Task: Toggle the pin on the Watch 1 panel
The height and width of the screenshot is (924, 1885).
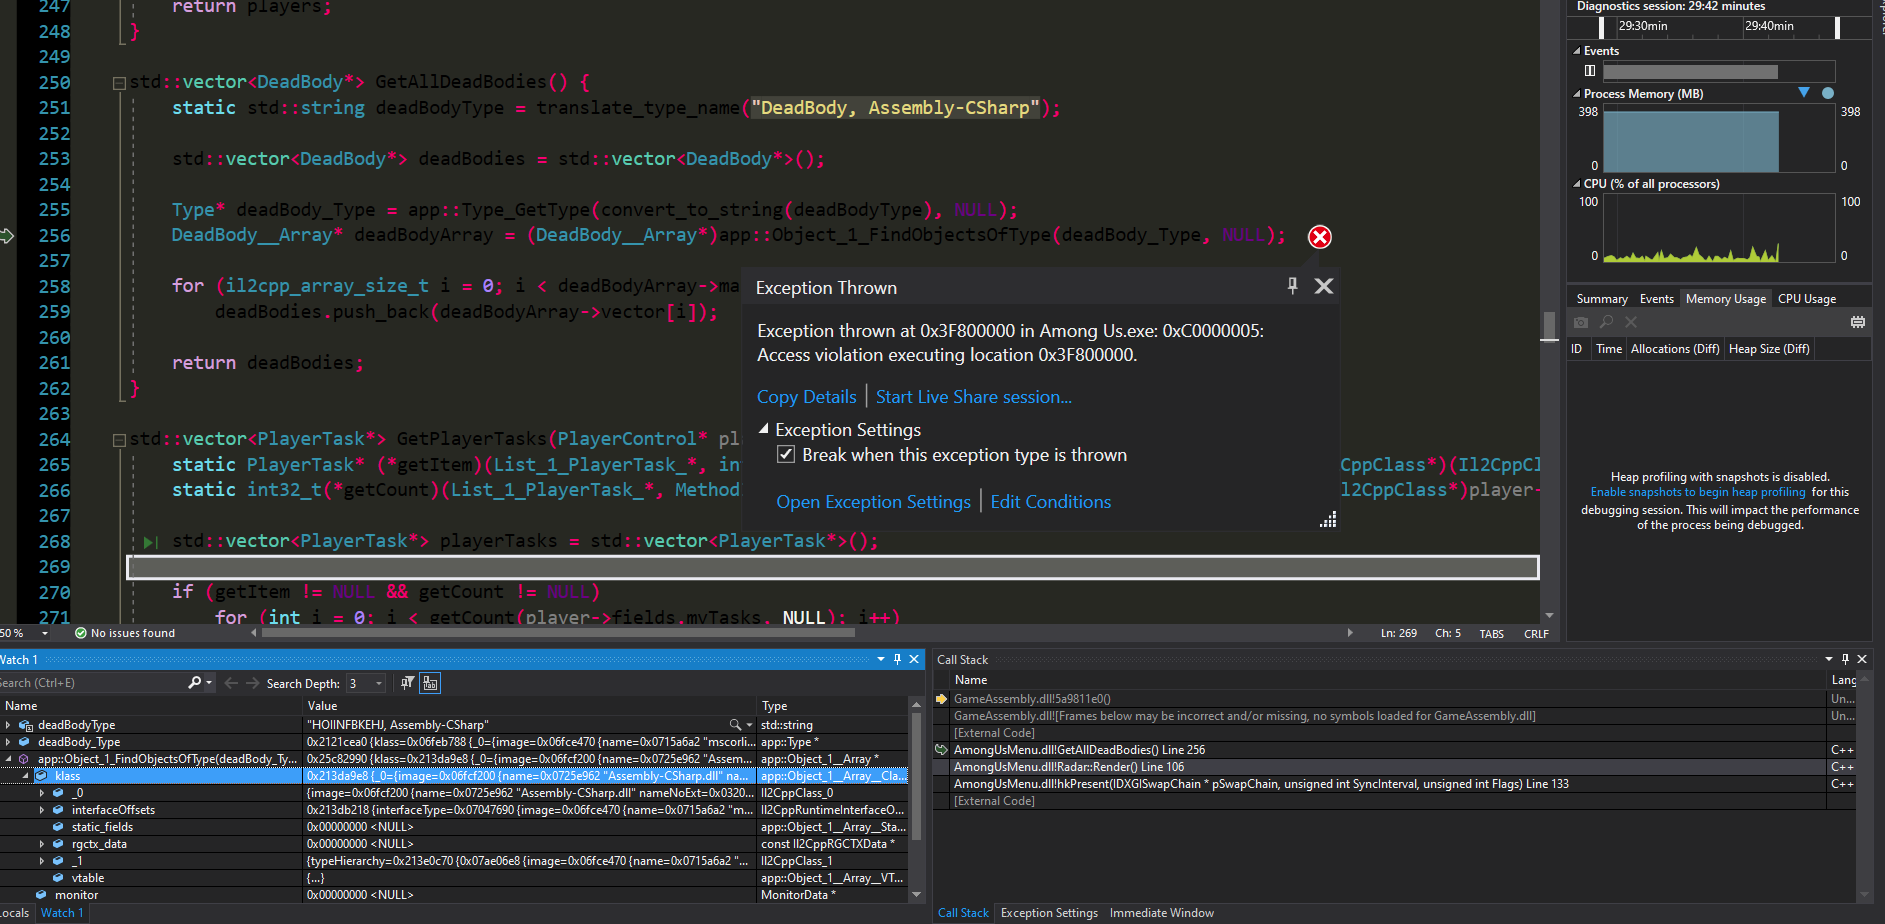Action: click(x=897, y=658)
